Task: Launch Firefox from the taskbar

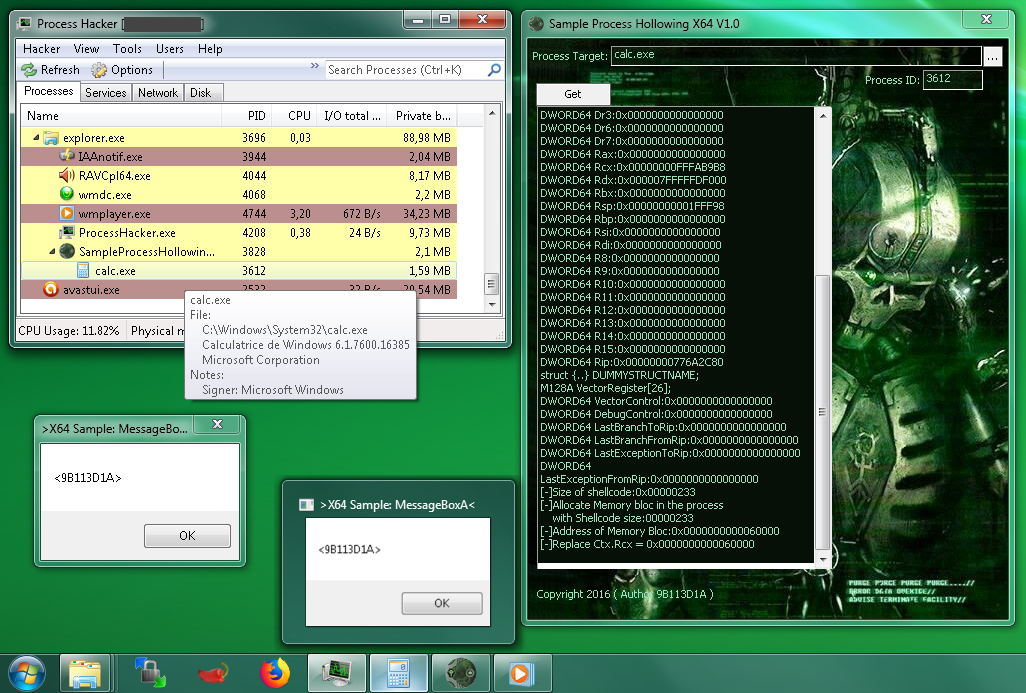Action: (275, 673)
